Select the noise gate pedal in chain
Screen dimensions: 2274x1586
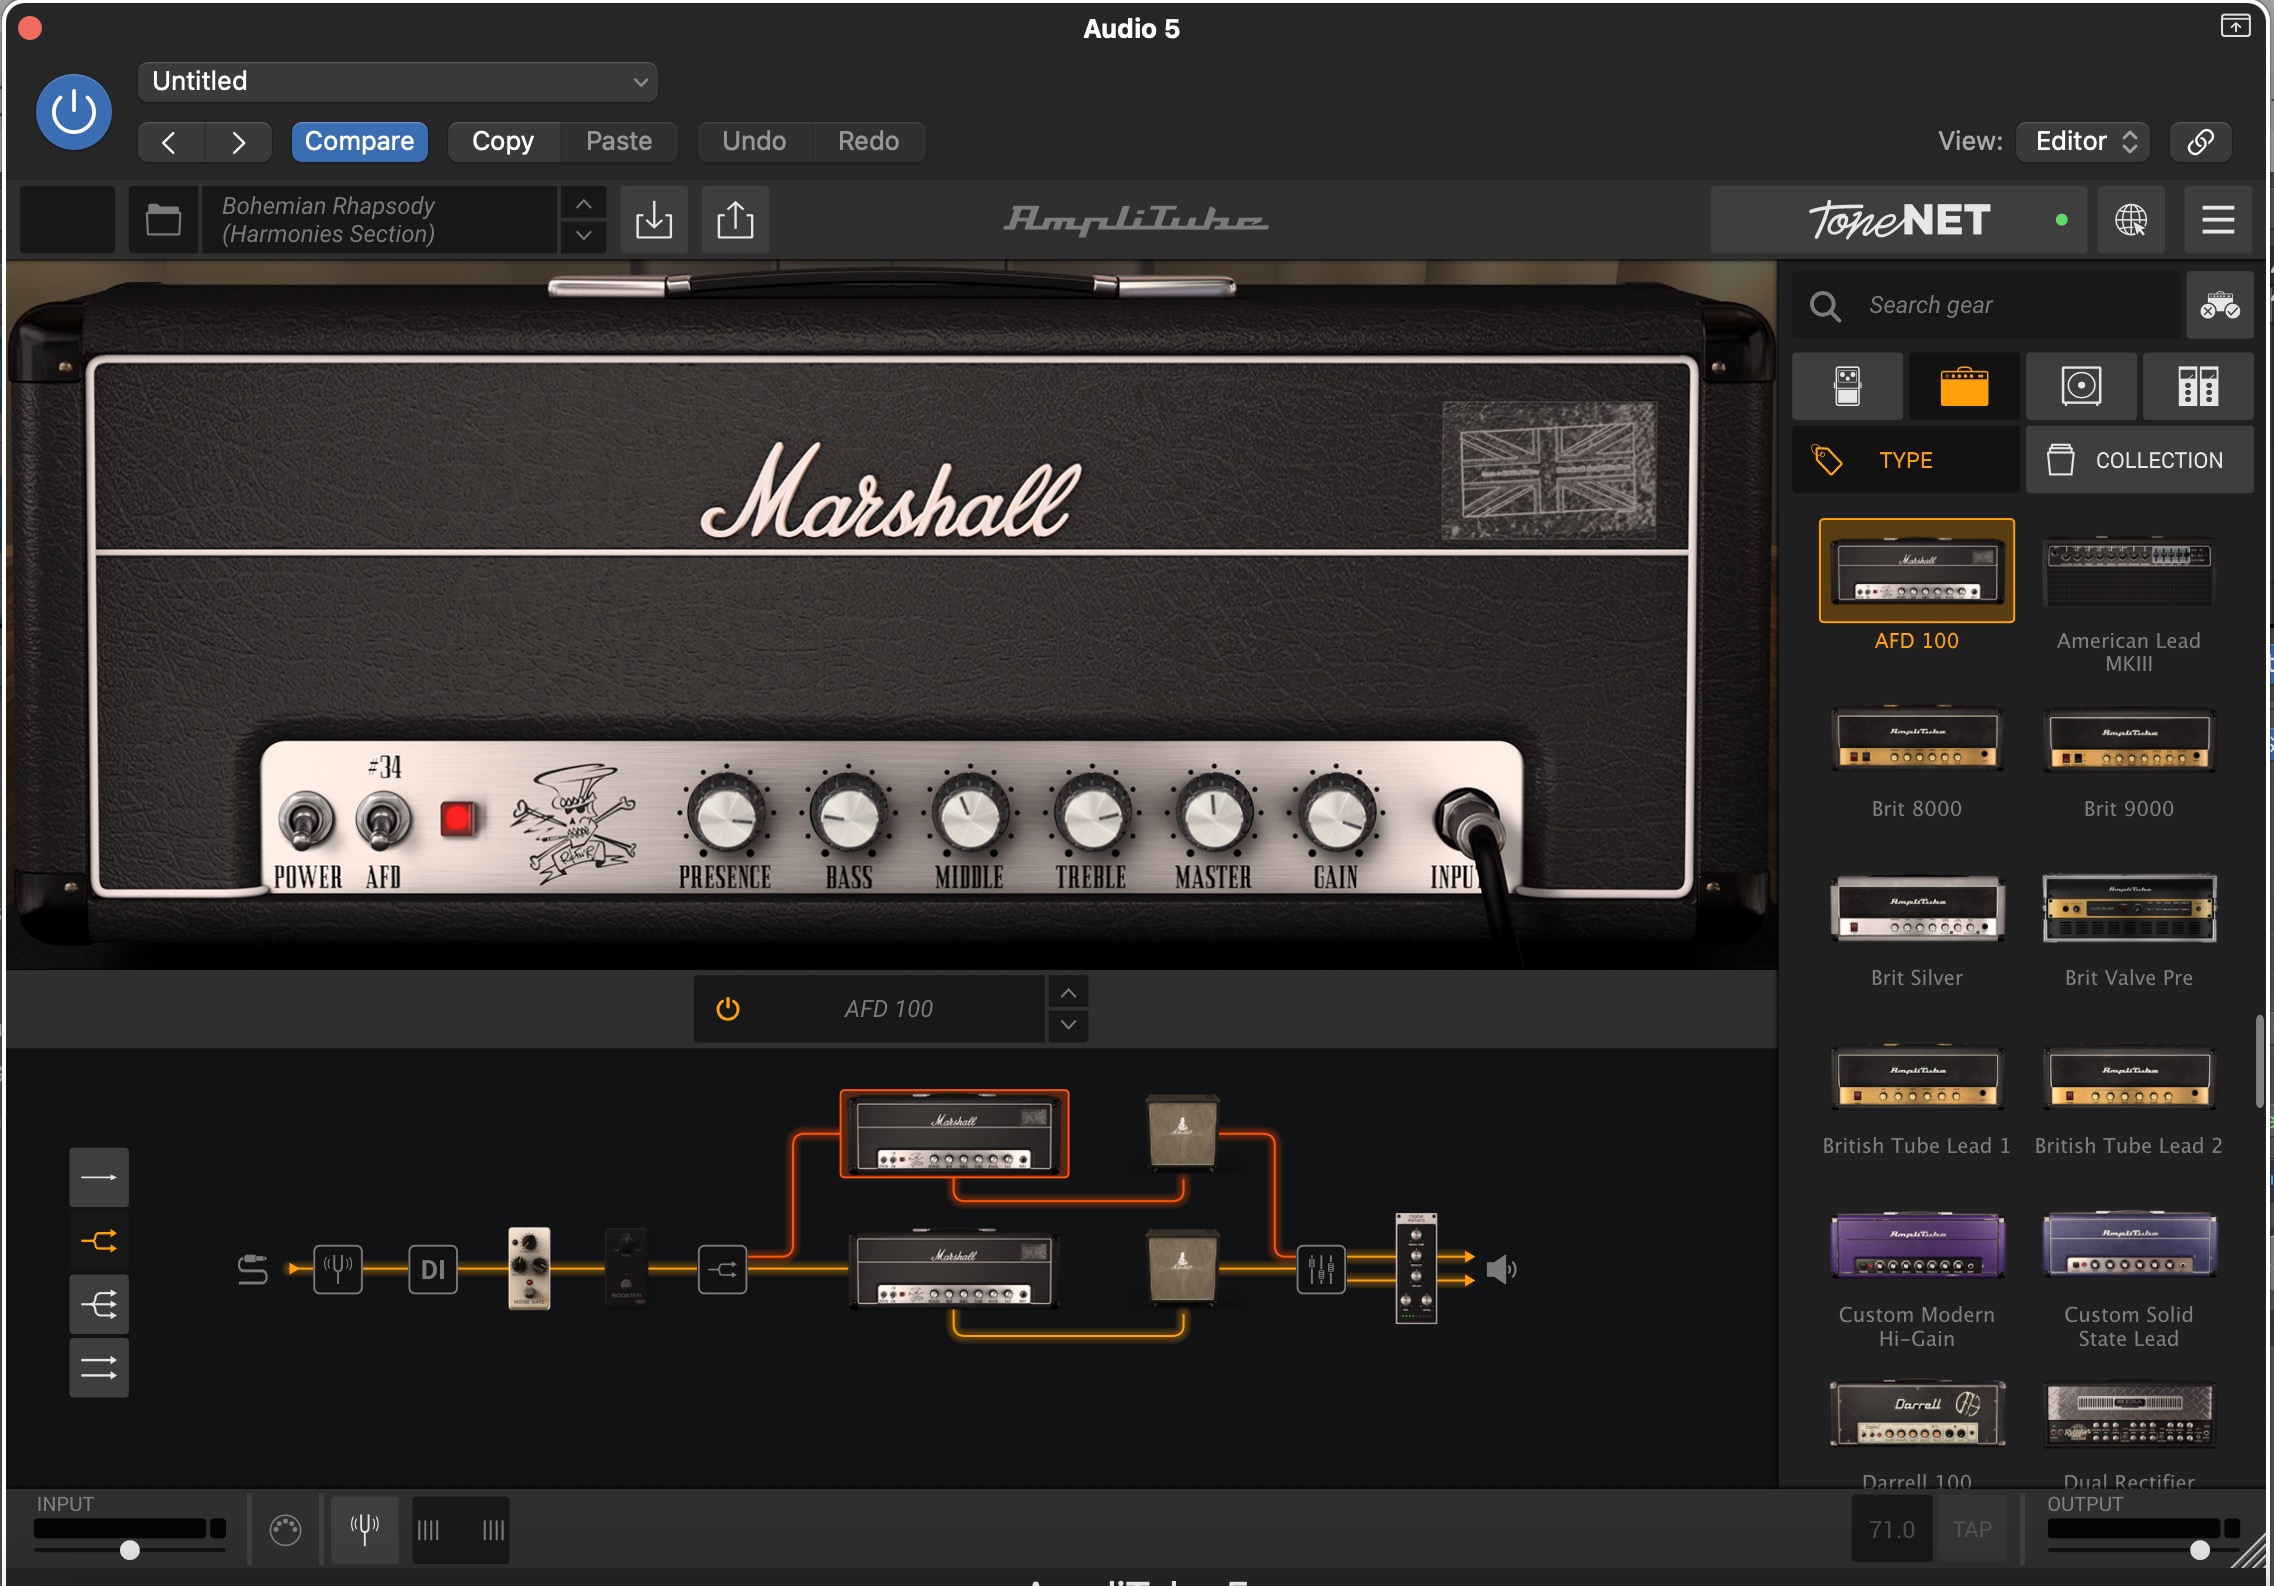(529, 1268)
